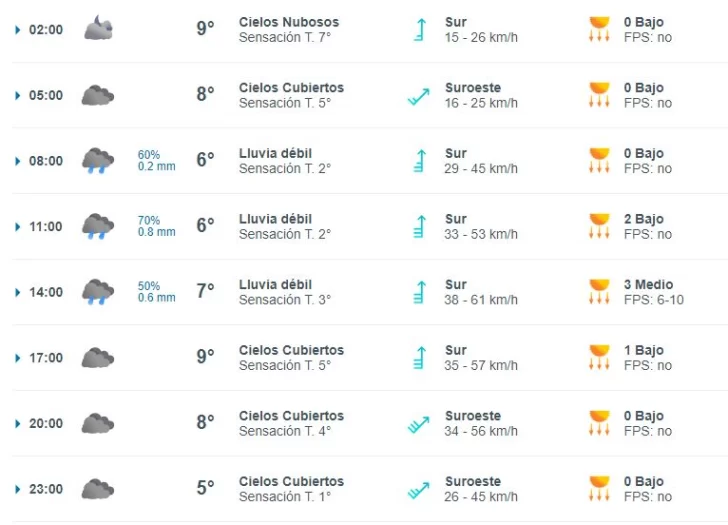Expand the 08:00 forecast row arrow

18,161
